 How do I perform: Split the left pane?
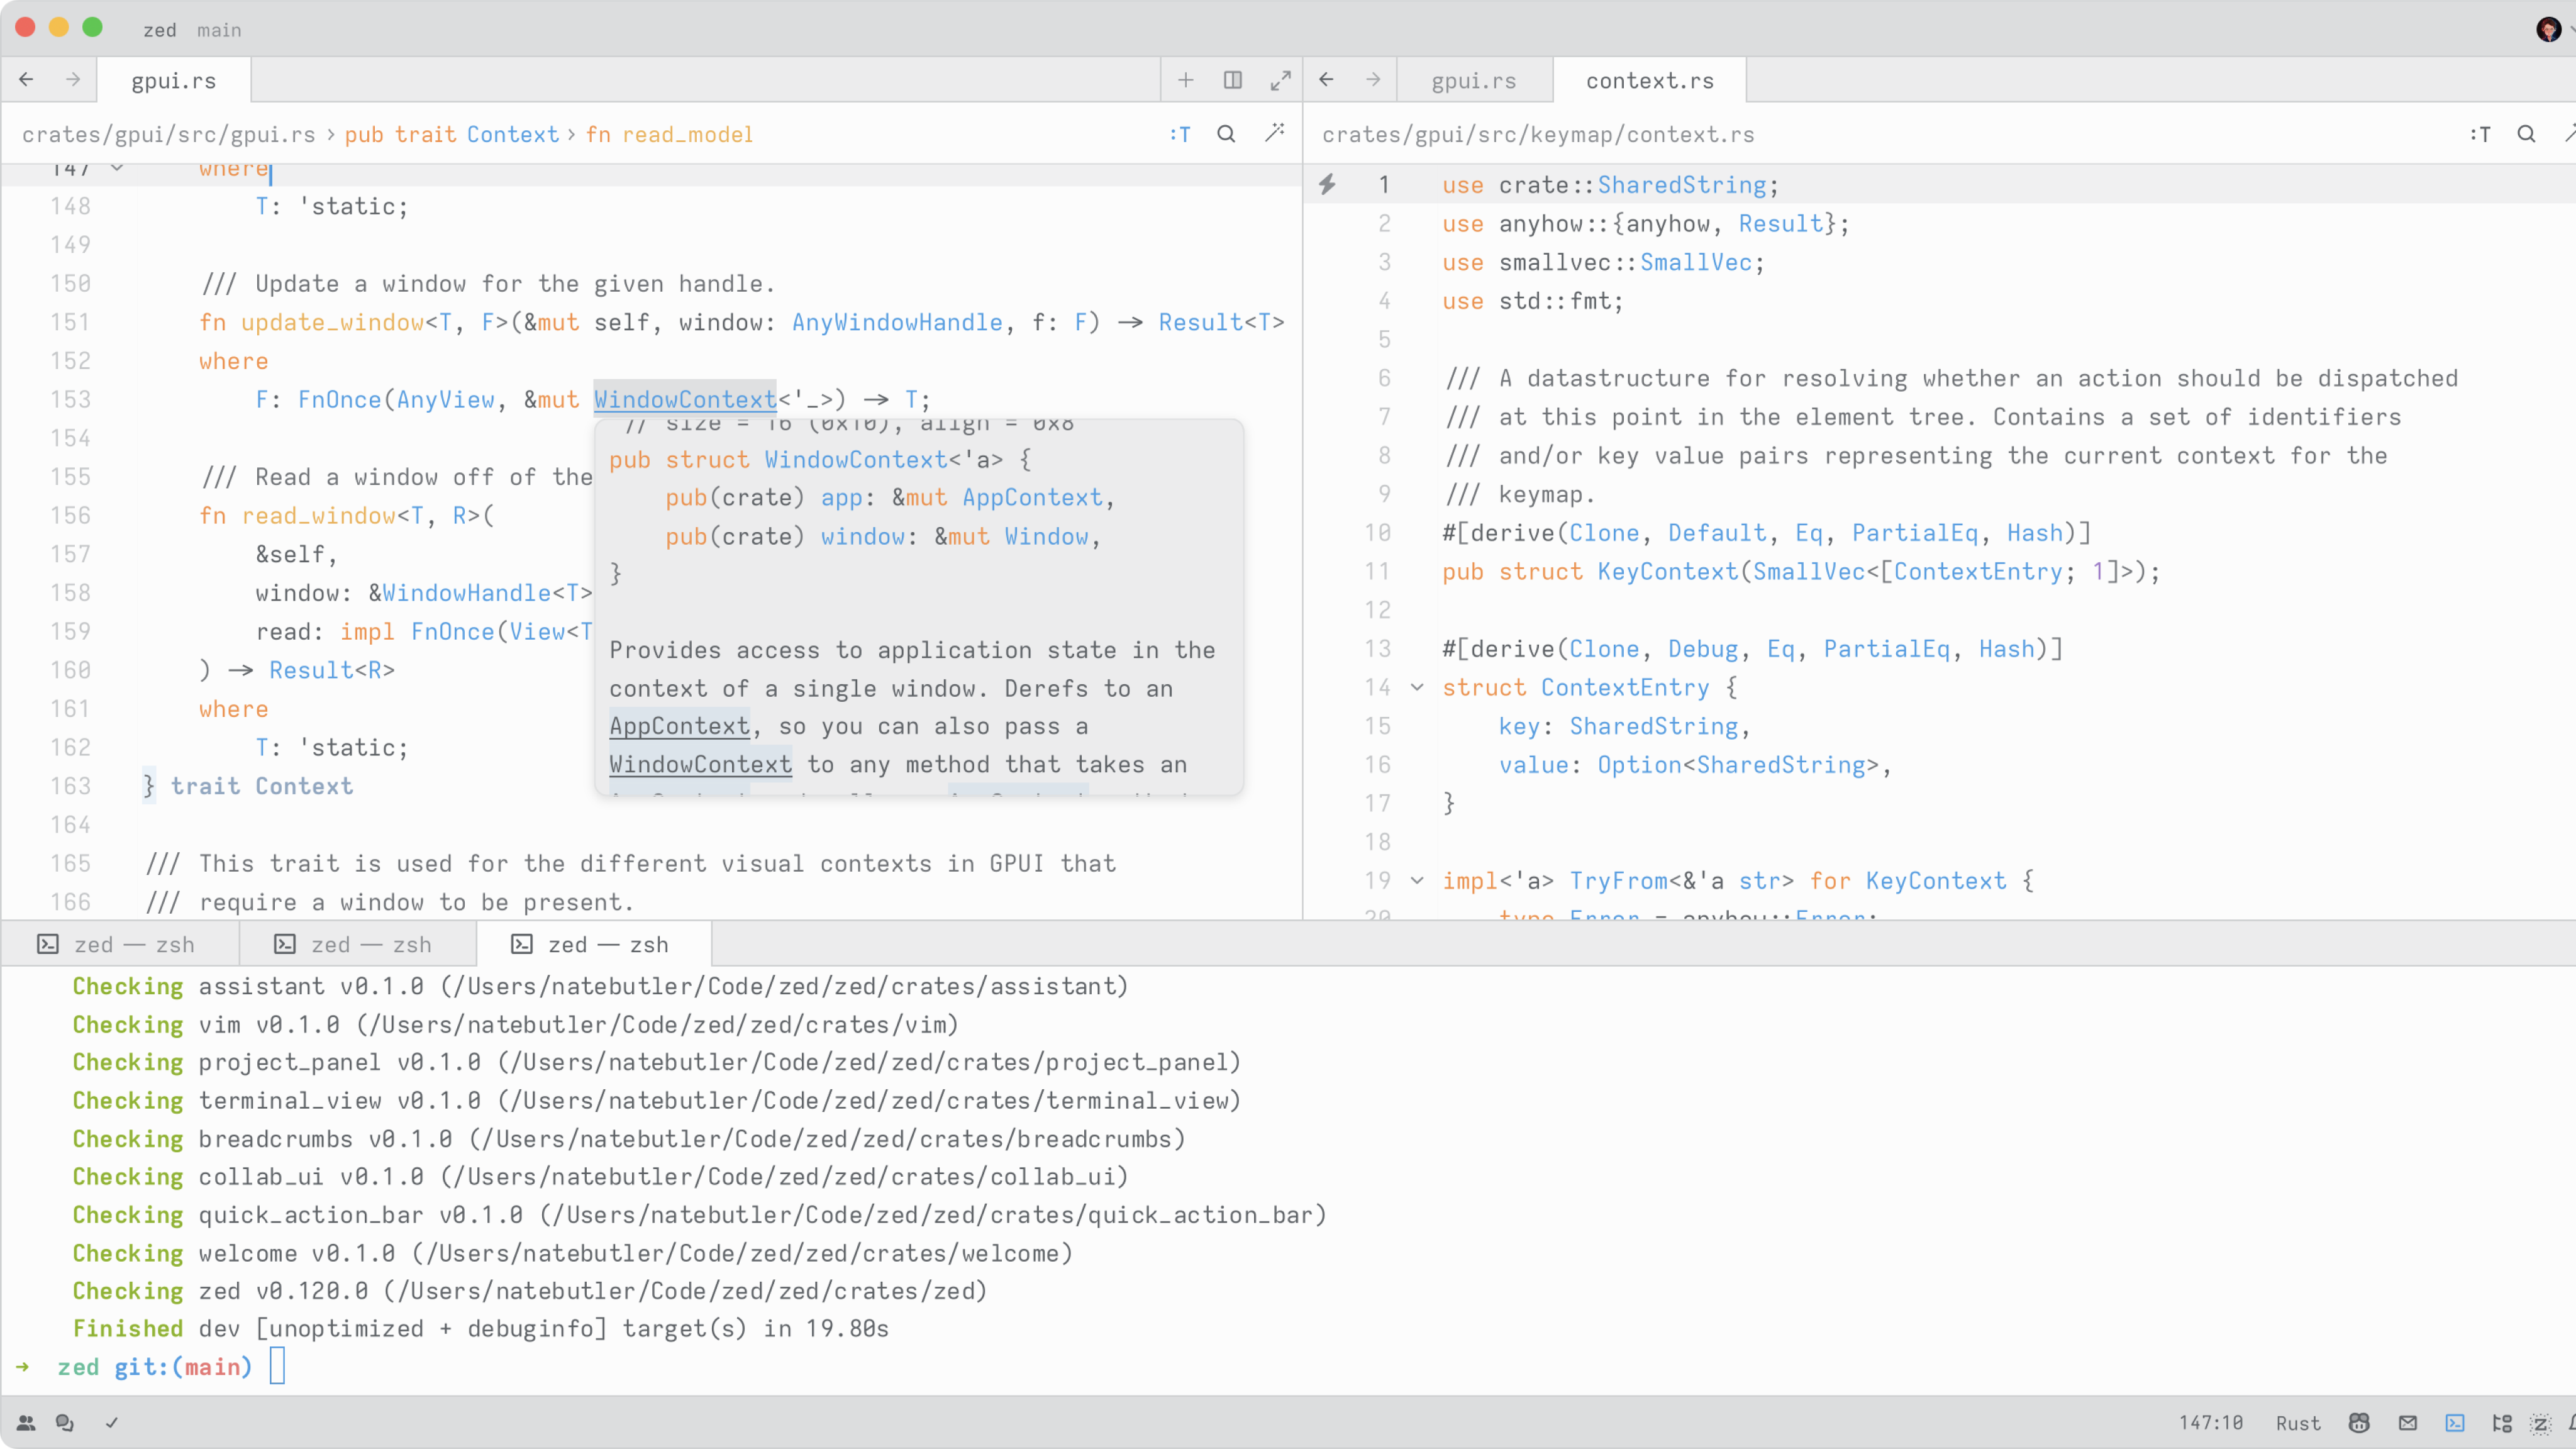point(1233,80)
